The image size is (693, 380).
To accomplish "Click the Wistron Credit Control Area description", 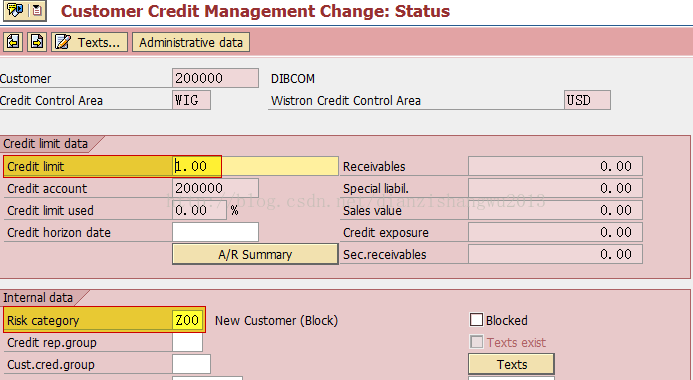I will click(x=346, y=101).
